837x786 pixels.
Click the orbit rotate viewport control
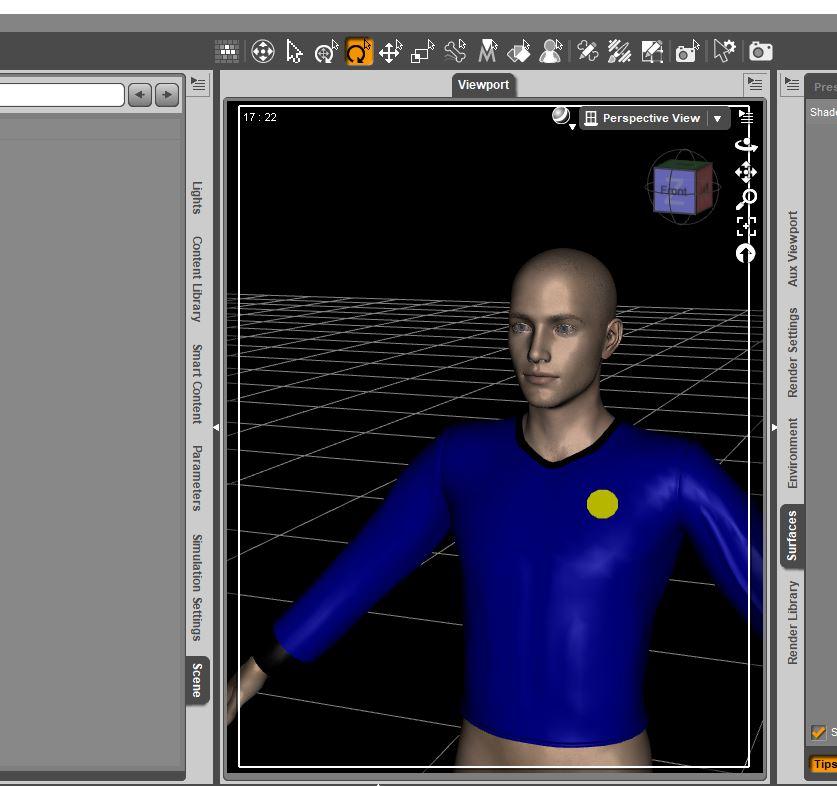[746, 145]
